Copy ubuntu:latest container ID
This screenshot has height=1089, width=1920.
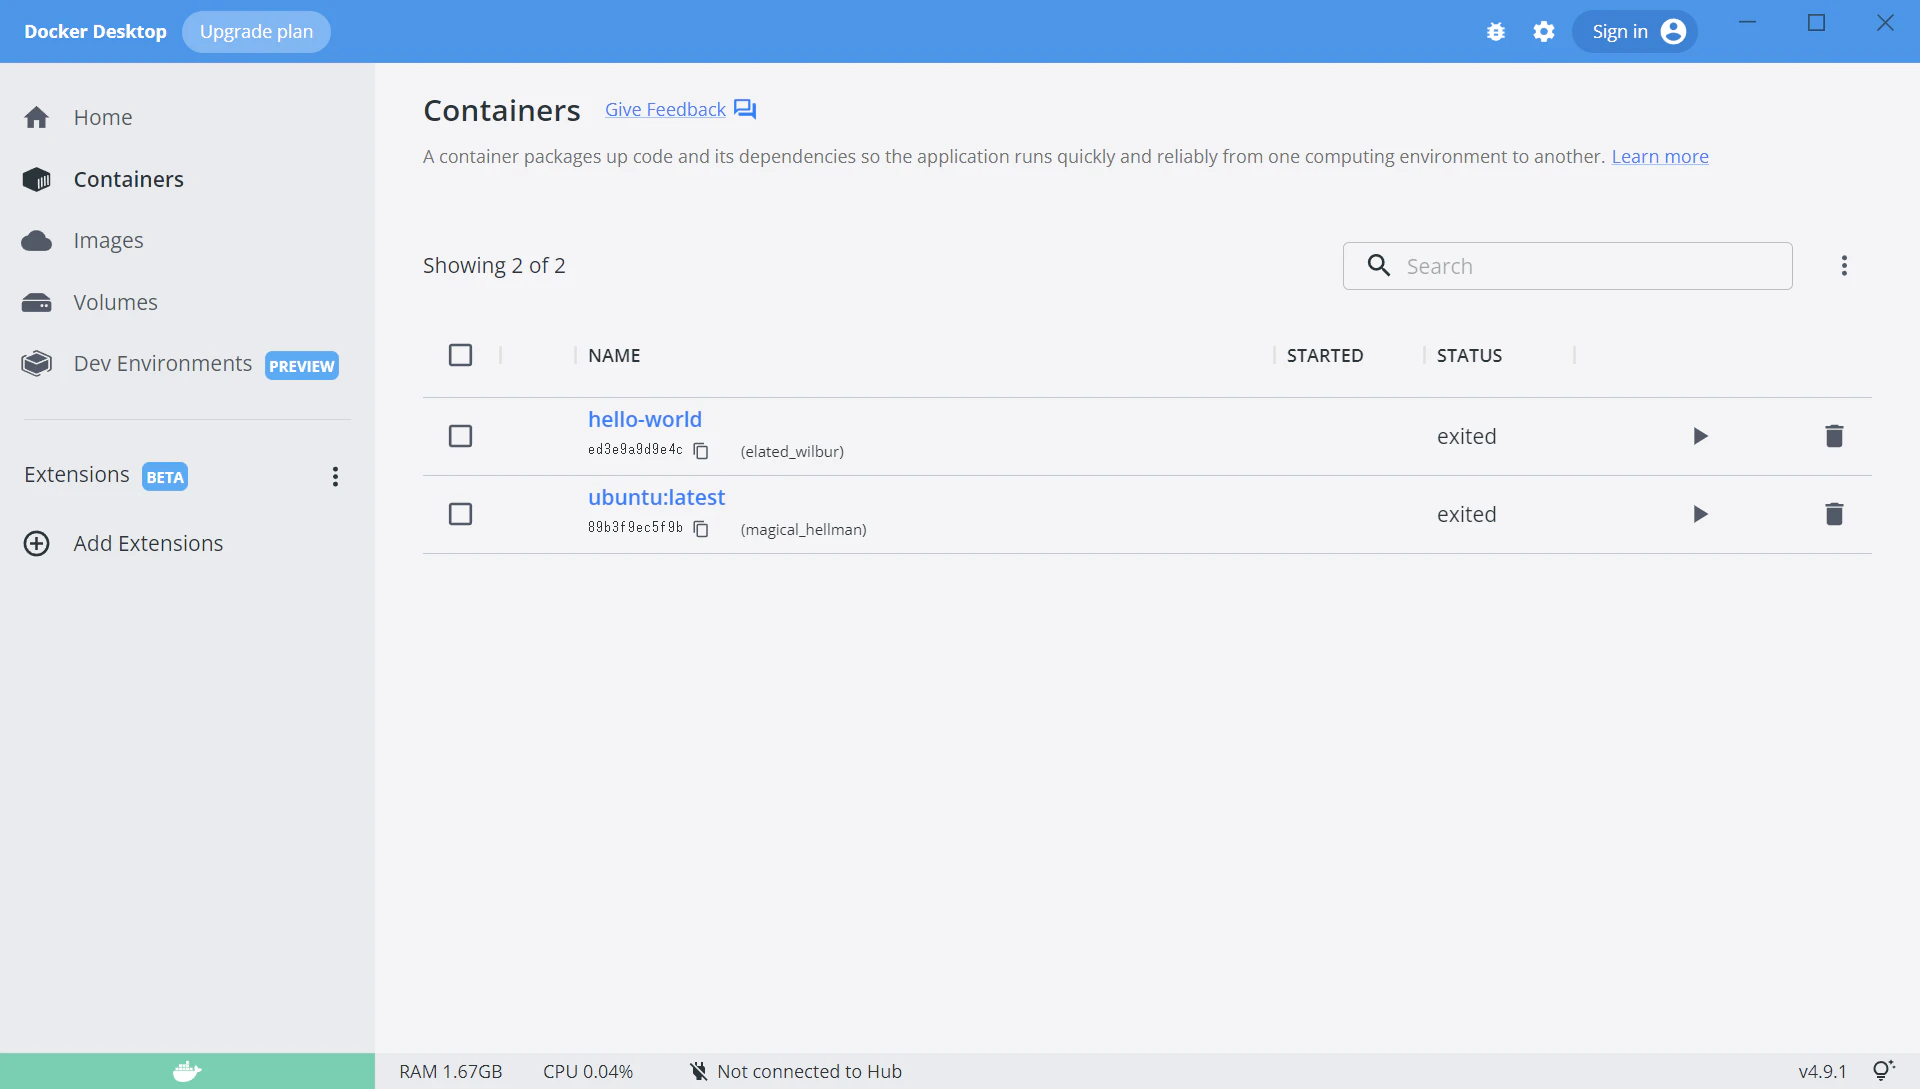(x=701, y=529)
